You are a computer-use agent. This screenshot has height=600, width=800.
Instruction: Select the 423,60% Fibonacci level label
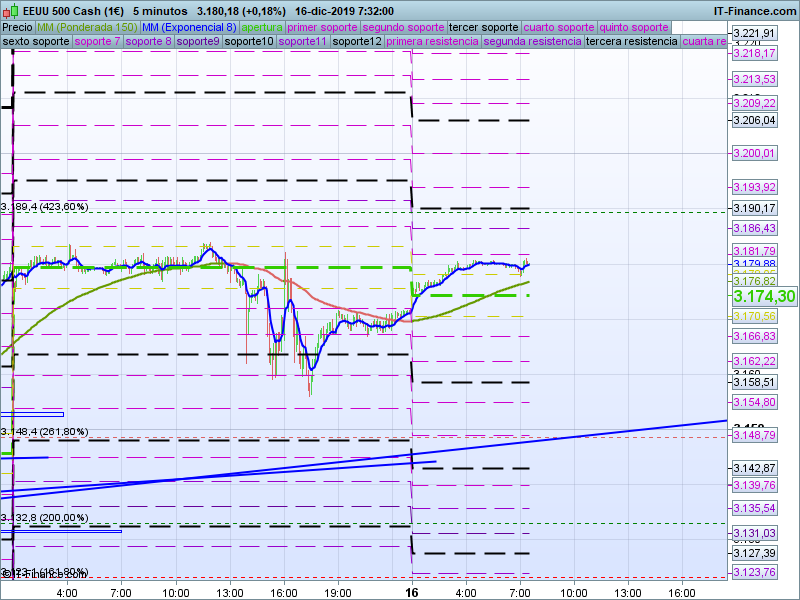(x=45, y=207)
